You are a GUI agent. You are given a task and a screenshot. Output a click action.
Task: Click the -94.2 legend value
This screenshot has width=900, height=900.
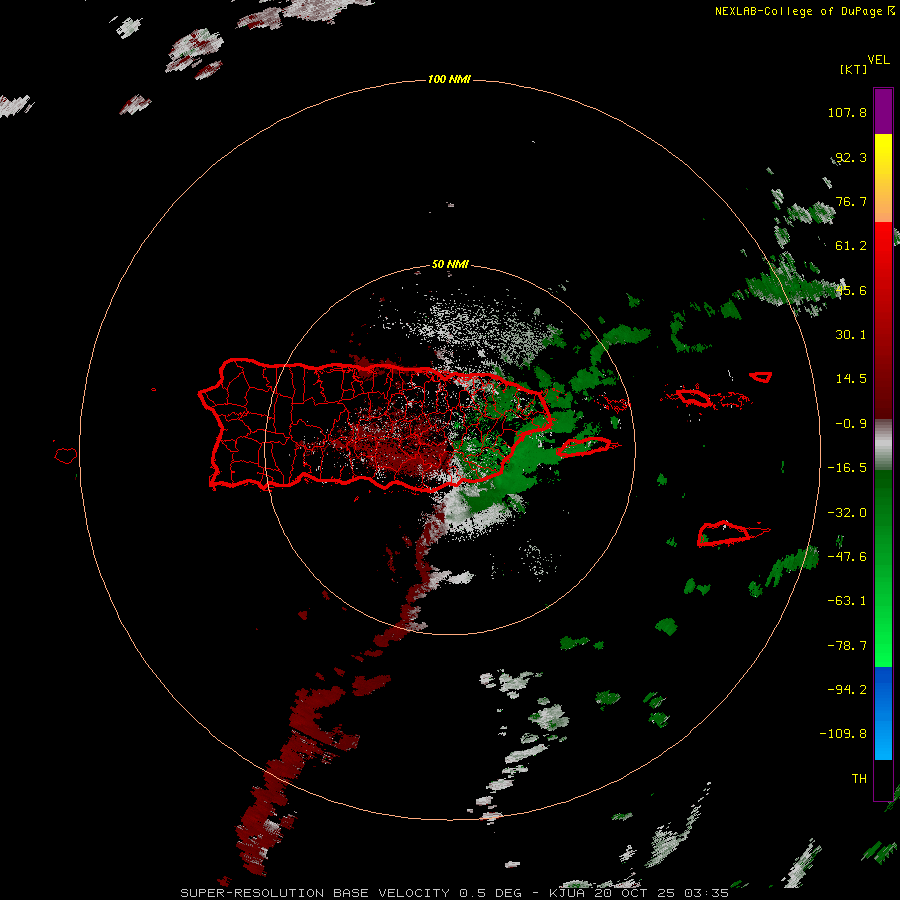[847, 690]
